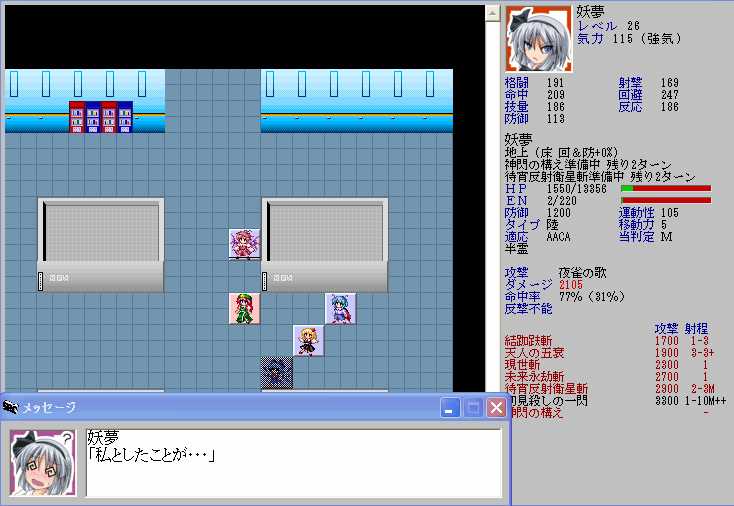
Task: Click the 地上 terrain info line
Action: 562,153
